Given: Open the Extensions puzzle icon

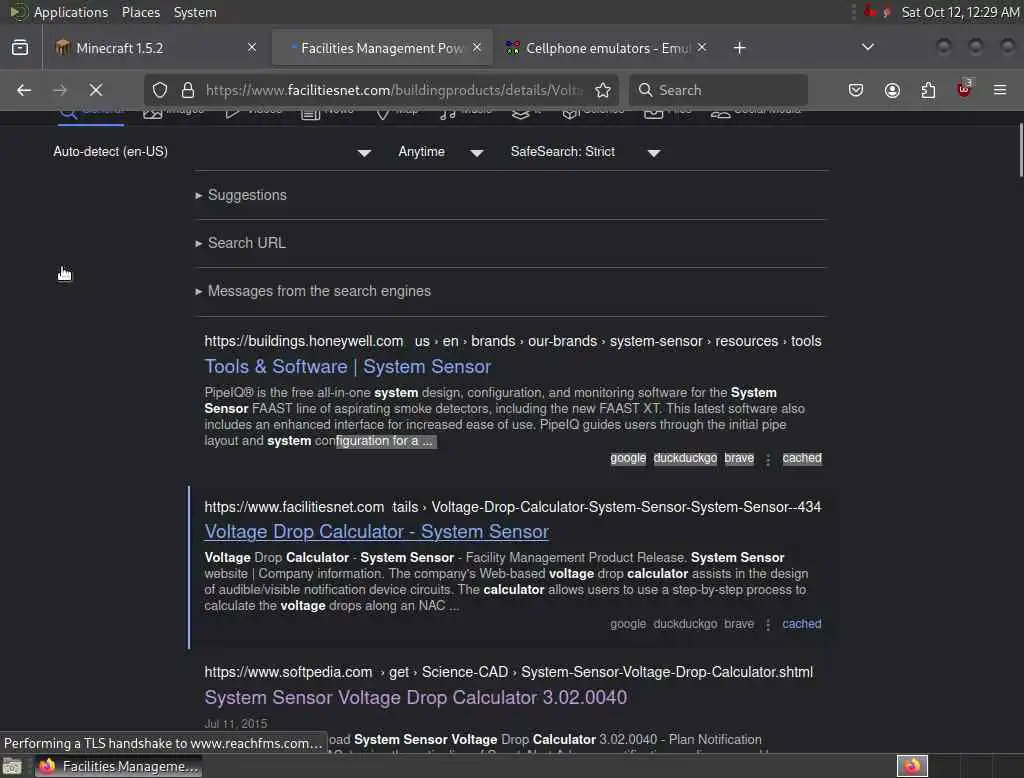Looking at the screenshot, I should click(928, 90).
